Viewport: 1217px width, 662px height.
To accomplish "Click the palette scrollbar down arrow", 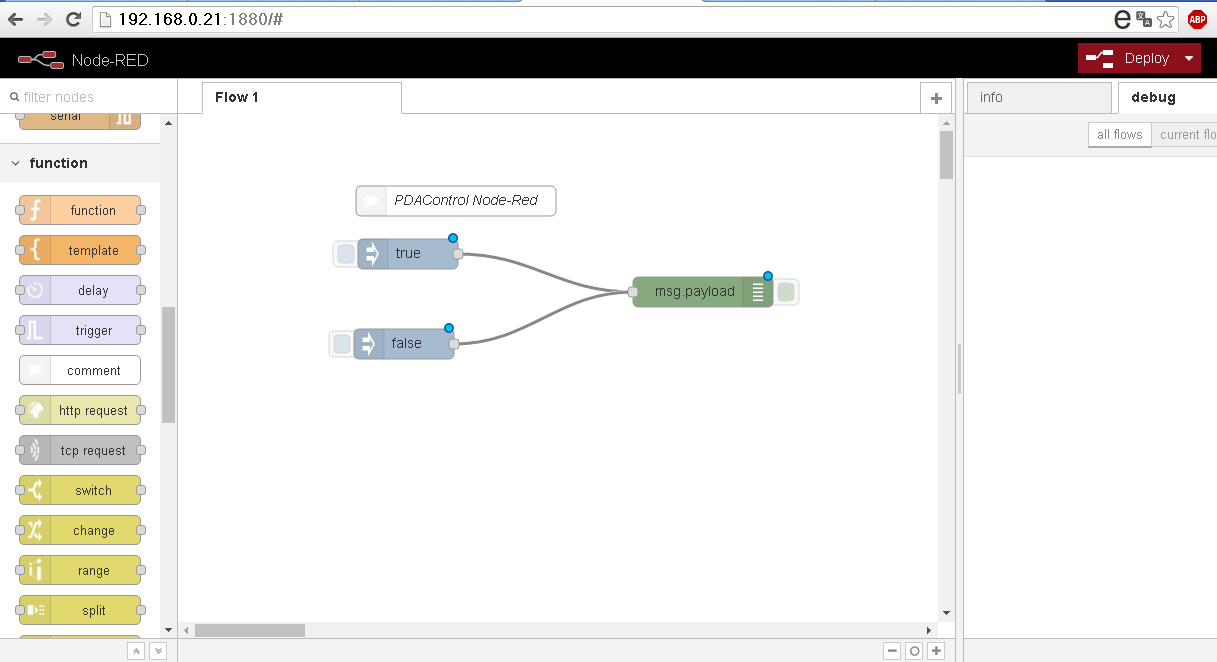I will (168, 630).
